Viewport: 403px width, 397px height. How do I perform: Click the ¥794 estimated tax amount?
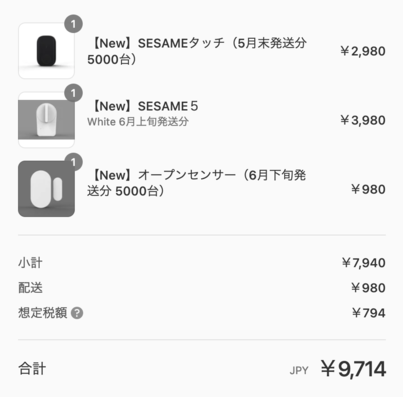(369, 313)
